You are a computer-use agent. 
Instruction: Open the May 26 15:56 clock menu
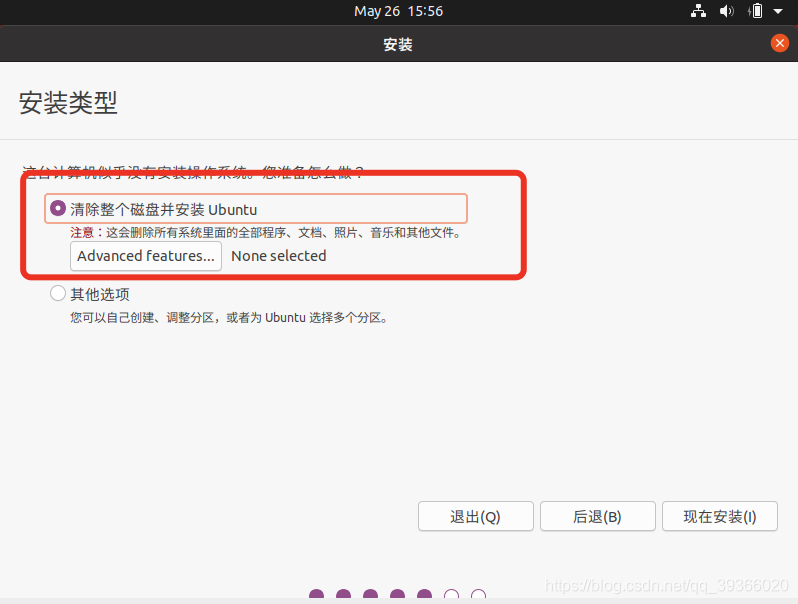point(398,11)
